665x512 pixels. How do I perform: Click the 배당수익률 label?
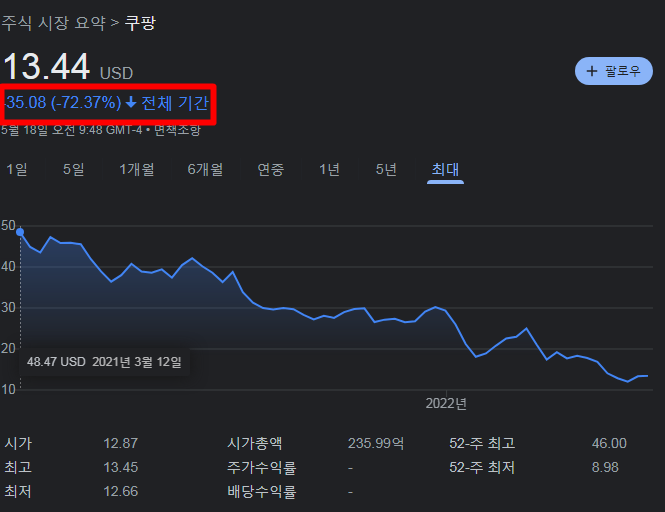[262, 492]
